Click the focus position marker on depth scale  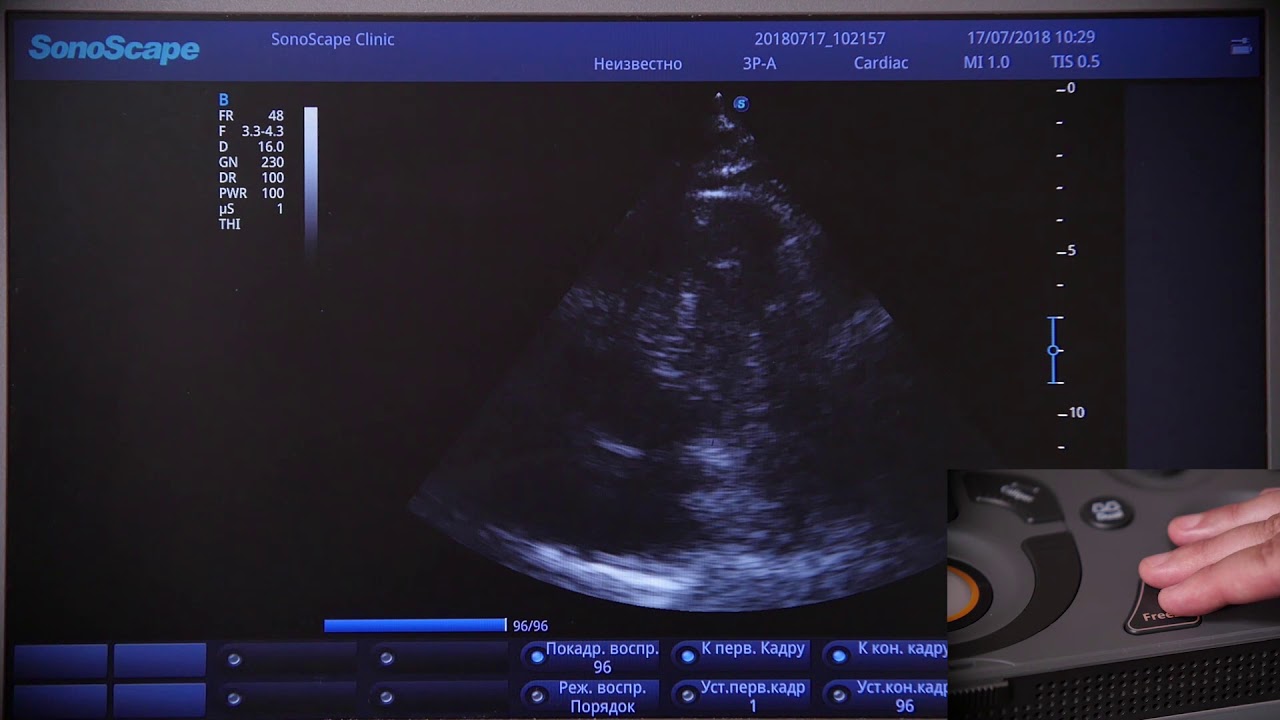[1053, 350]
